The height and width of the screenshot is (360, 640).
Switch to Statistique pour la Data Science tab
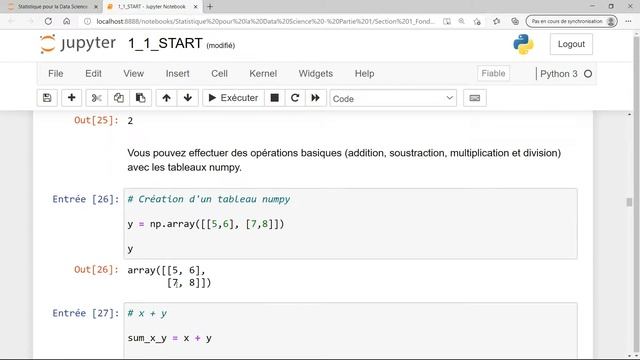click(x=53, y=7)
